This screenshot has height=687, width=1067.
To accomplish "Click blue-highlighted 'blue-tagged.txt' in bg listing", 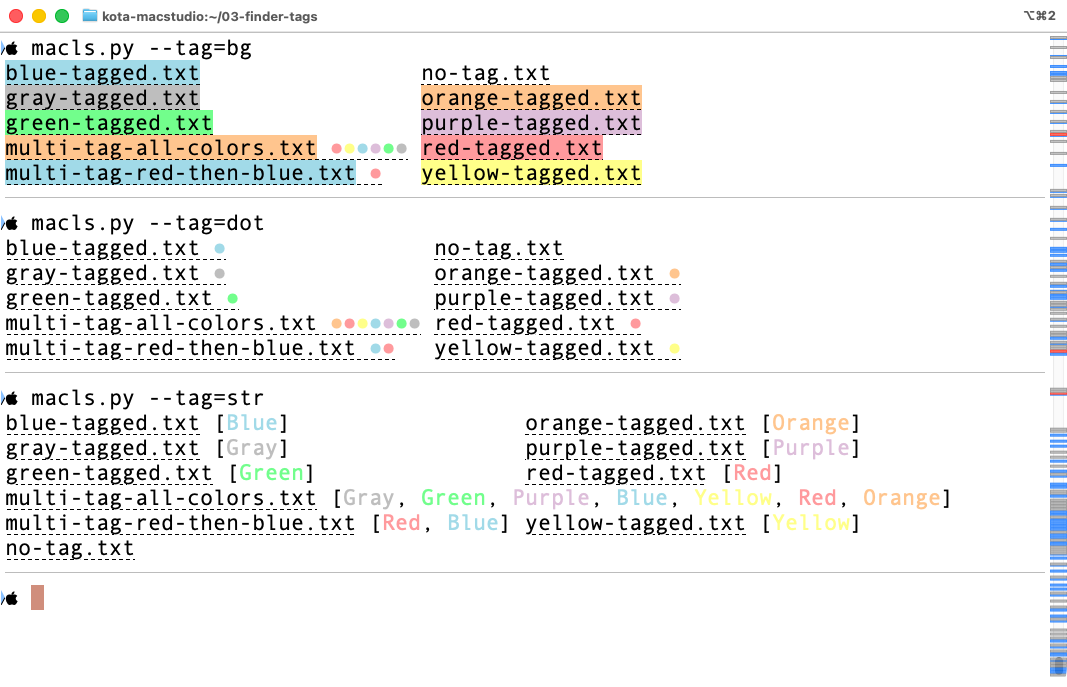I will point(102,73).
